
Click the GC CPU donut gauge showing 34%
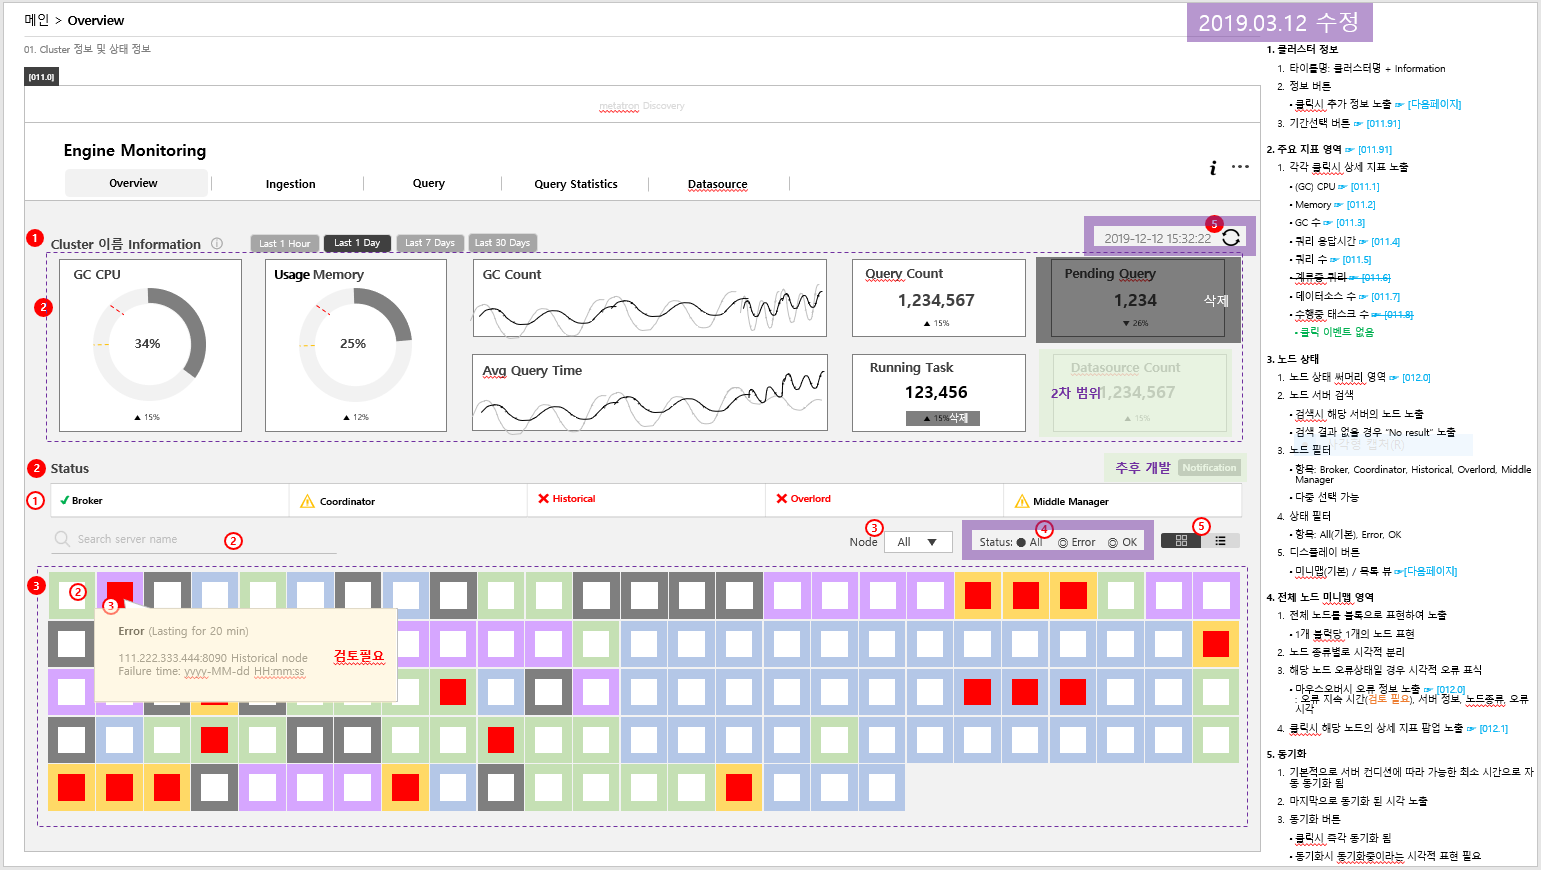pyautogui.click(x=148, y=344)
